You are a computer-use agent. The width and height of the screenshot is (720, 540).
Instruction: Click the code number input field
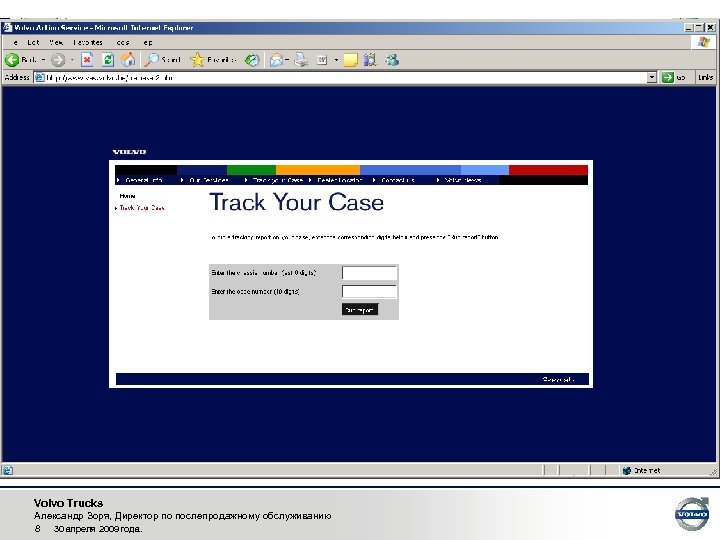click(369, 292)
